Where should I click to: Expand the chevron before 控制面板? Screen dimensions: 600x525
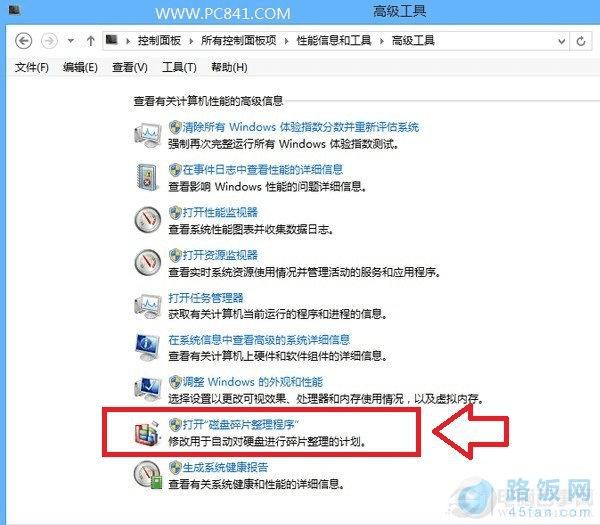point(128,41)
